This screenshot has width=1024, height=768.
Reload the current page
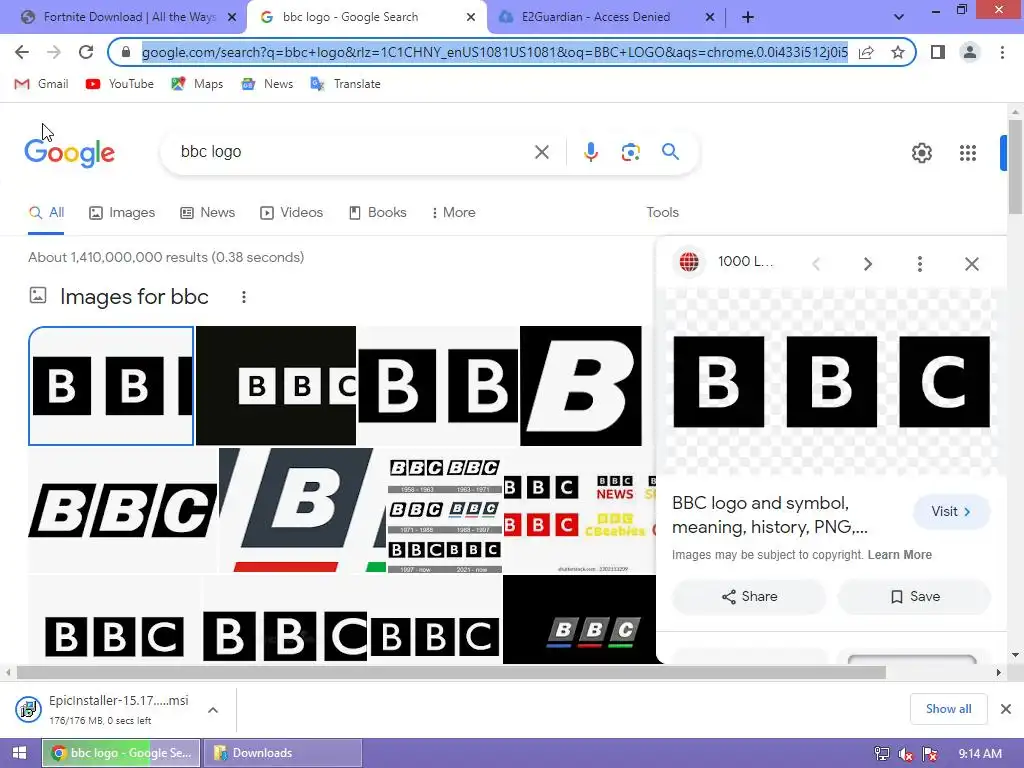[x=86, y=52]
